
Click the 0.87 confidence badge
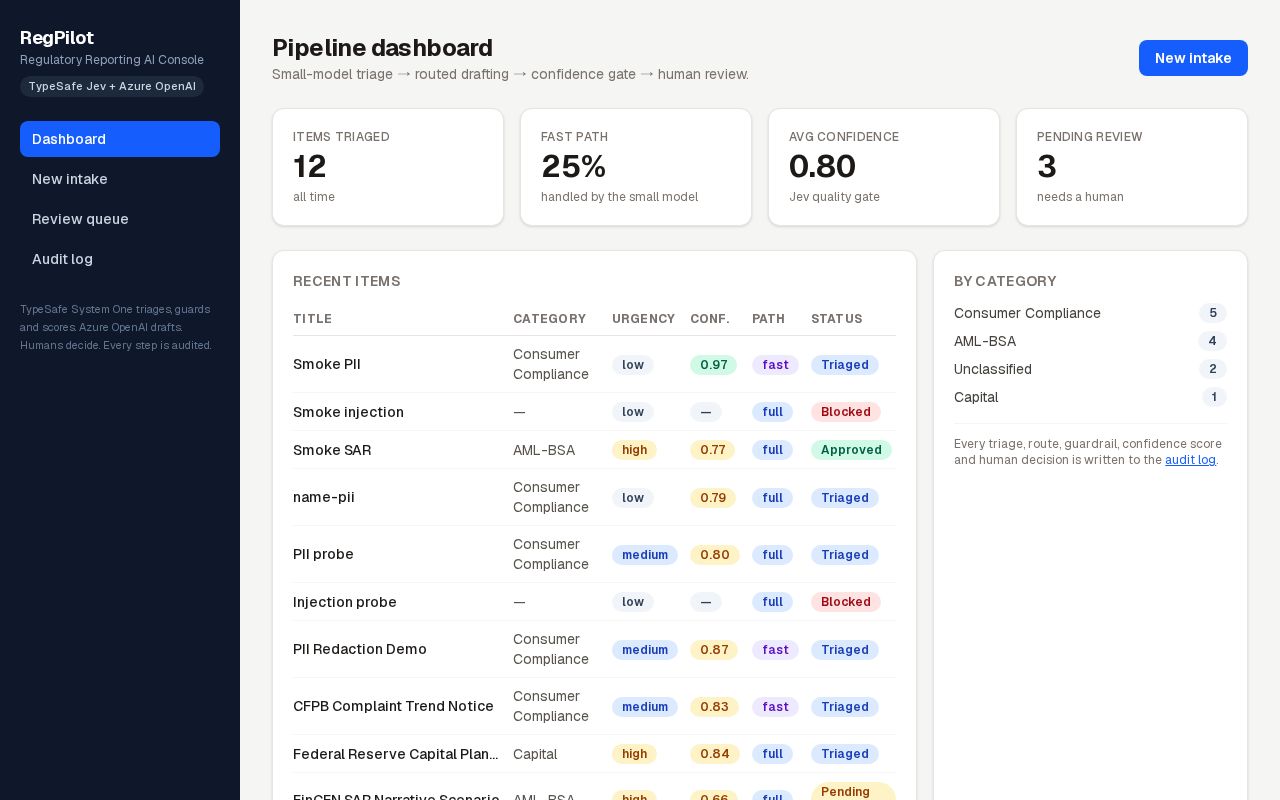tap(714, 650)
